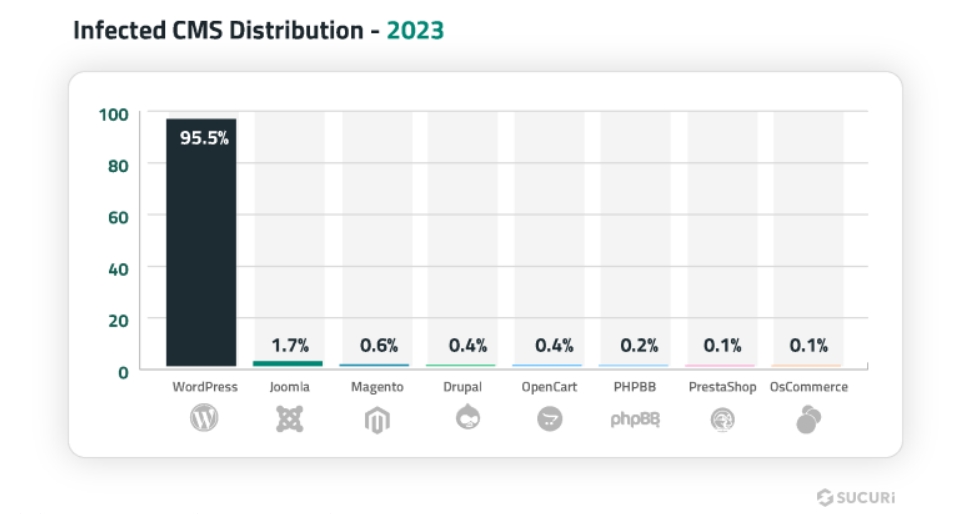Click the Magento 0.6% label
This screenshot has height=514, width=966.
coord(378,346)
